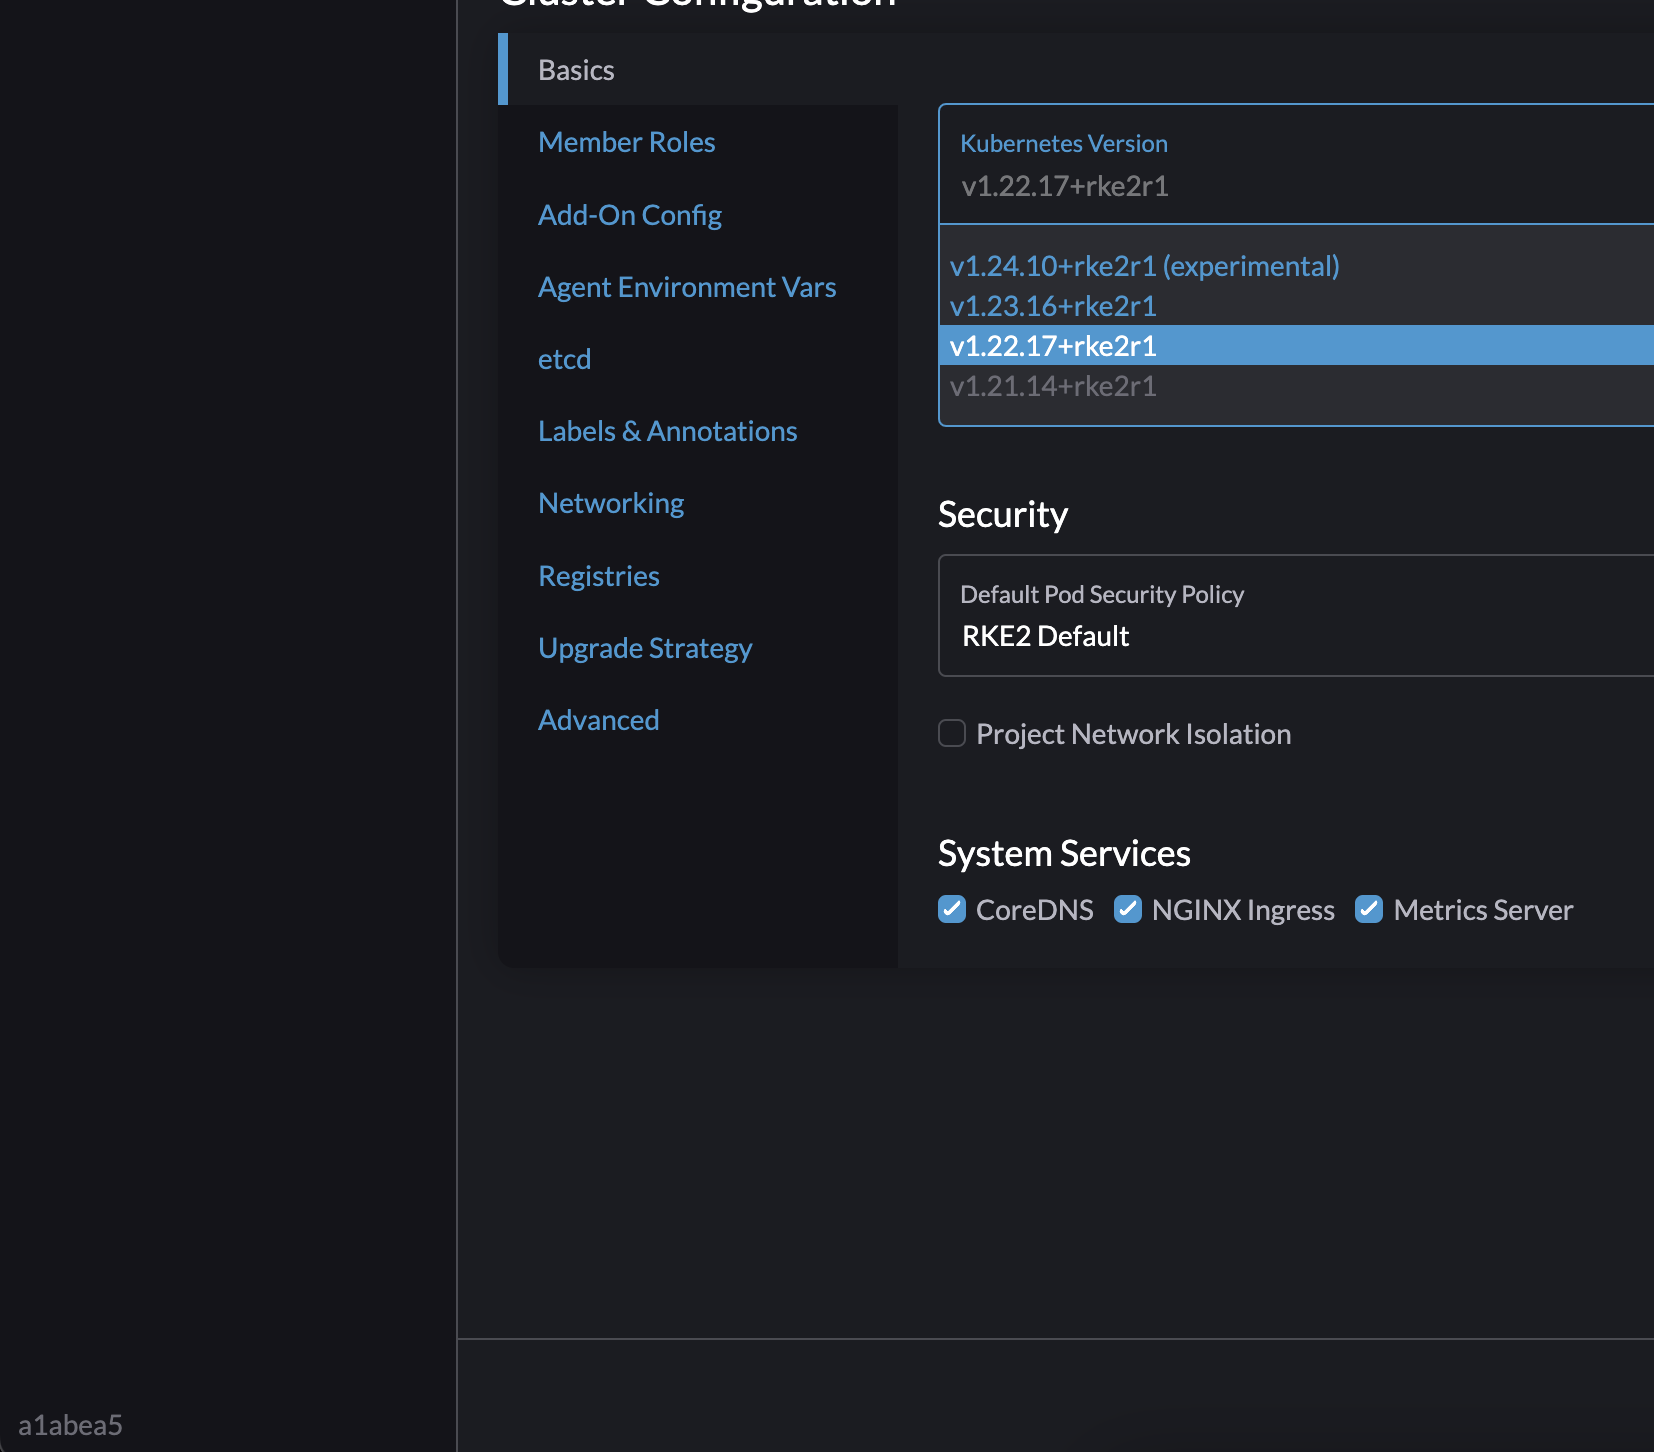Screen dimensions: 1654x1452
Task: Choose Kubernetes version v1.23.16+rke2r1
Action: point(1053,306)
